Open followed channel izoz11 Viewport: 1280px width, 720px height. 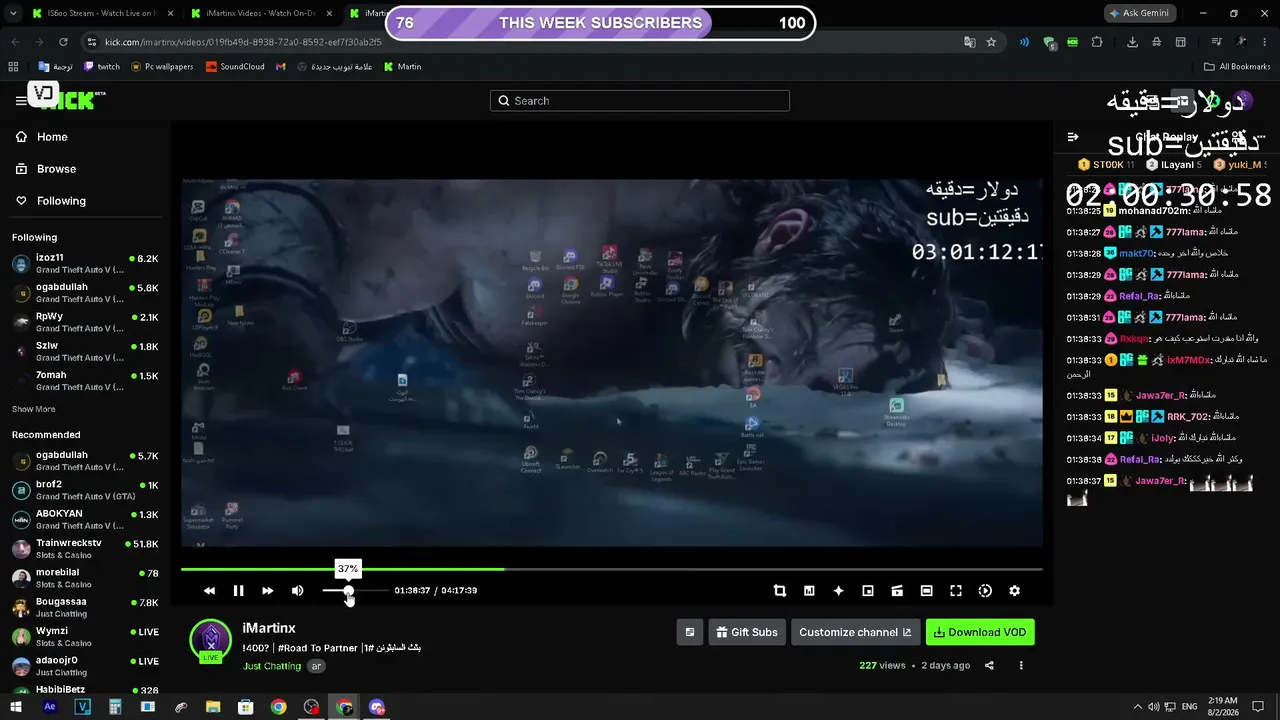coord(85,264)
